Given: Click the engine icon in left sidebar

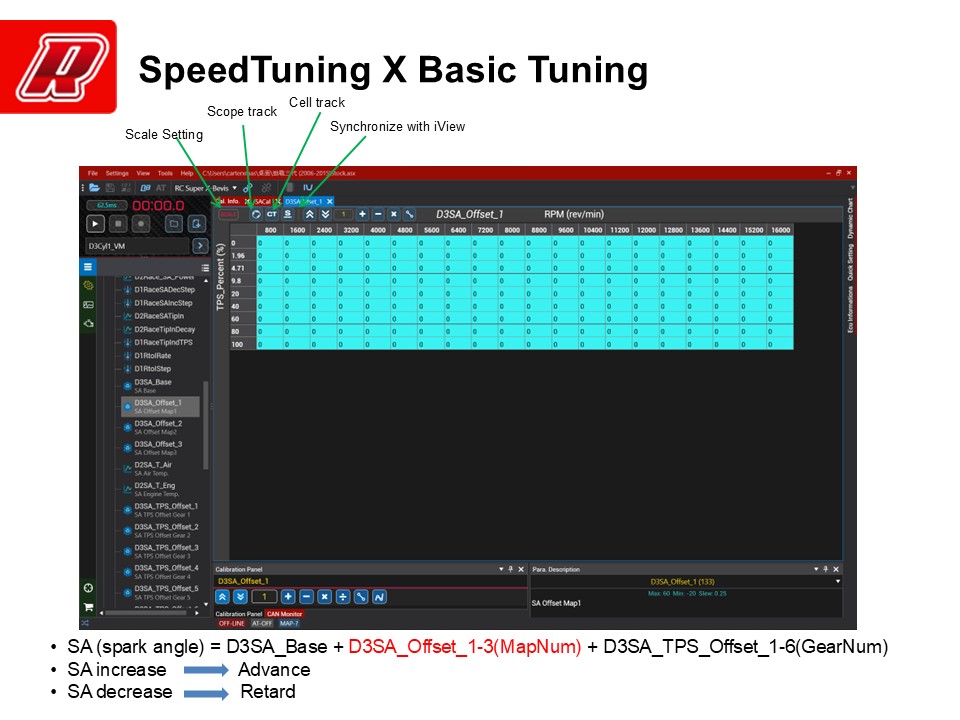Looking at the screenshot, I should click(x=88, y=285).
